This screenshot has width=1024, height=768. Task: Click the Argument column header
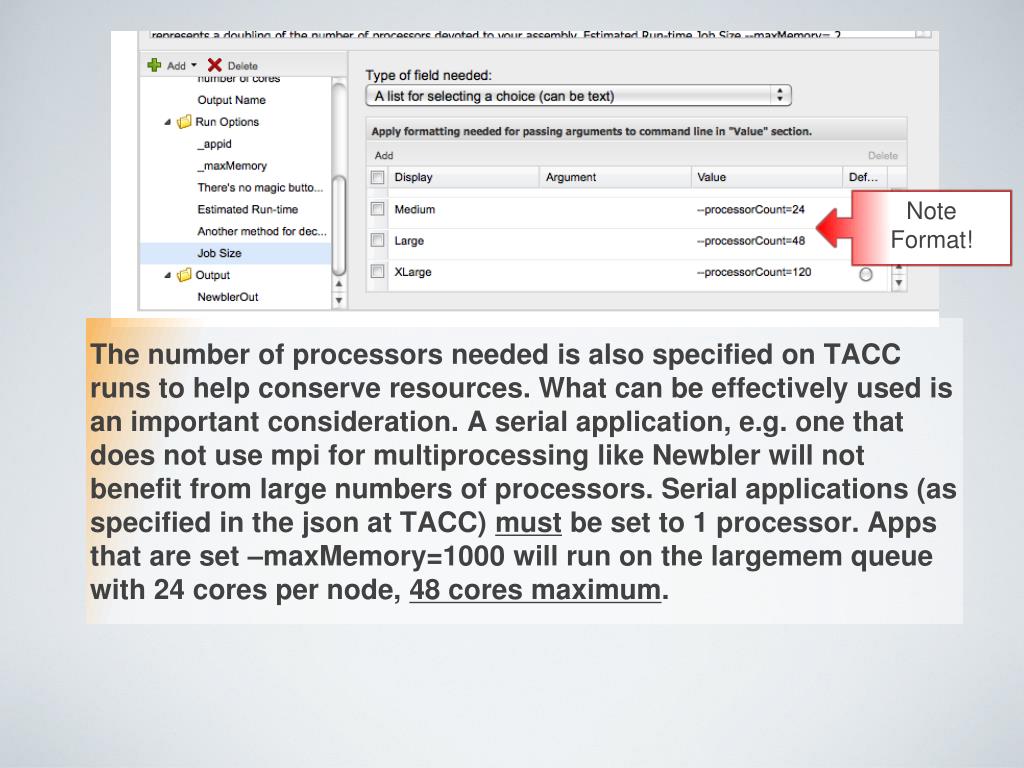click(x=615, y=177)
